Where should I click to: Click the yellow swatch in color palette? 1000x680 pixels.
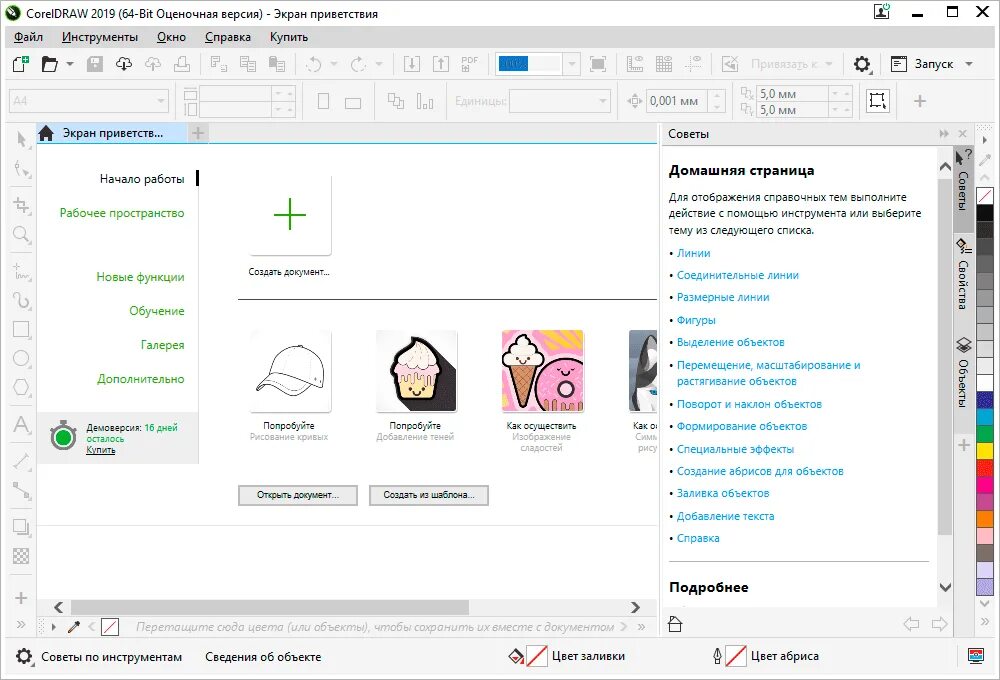coord(985,450)
